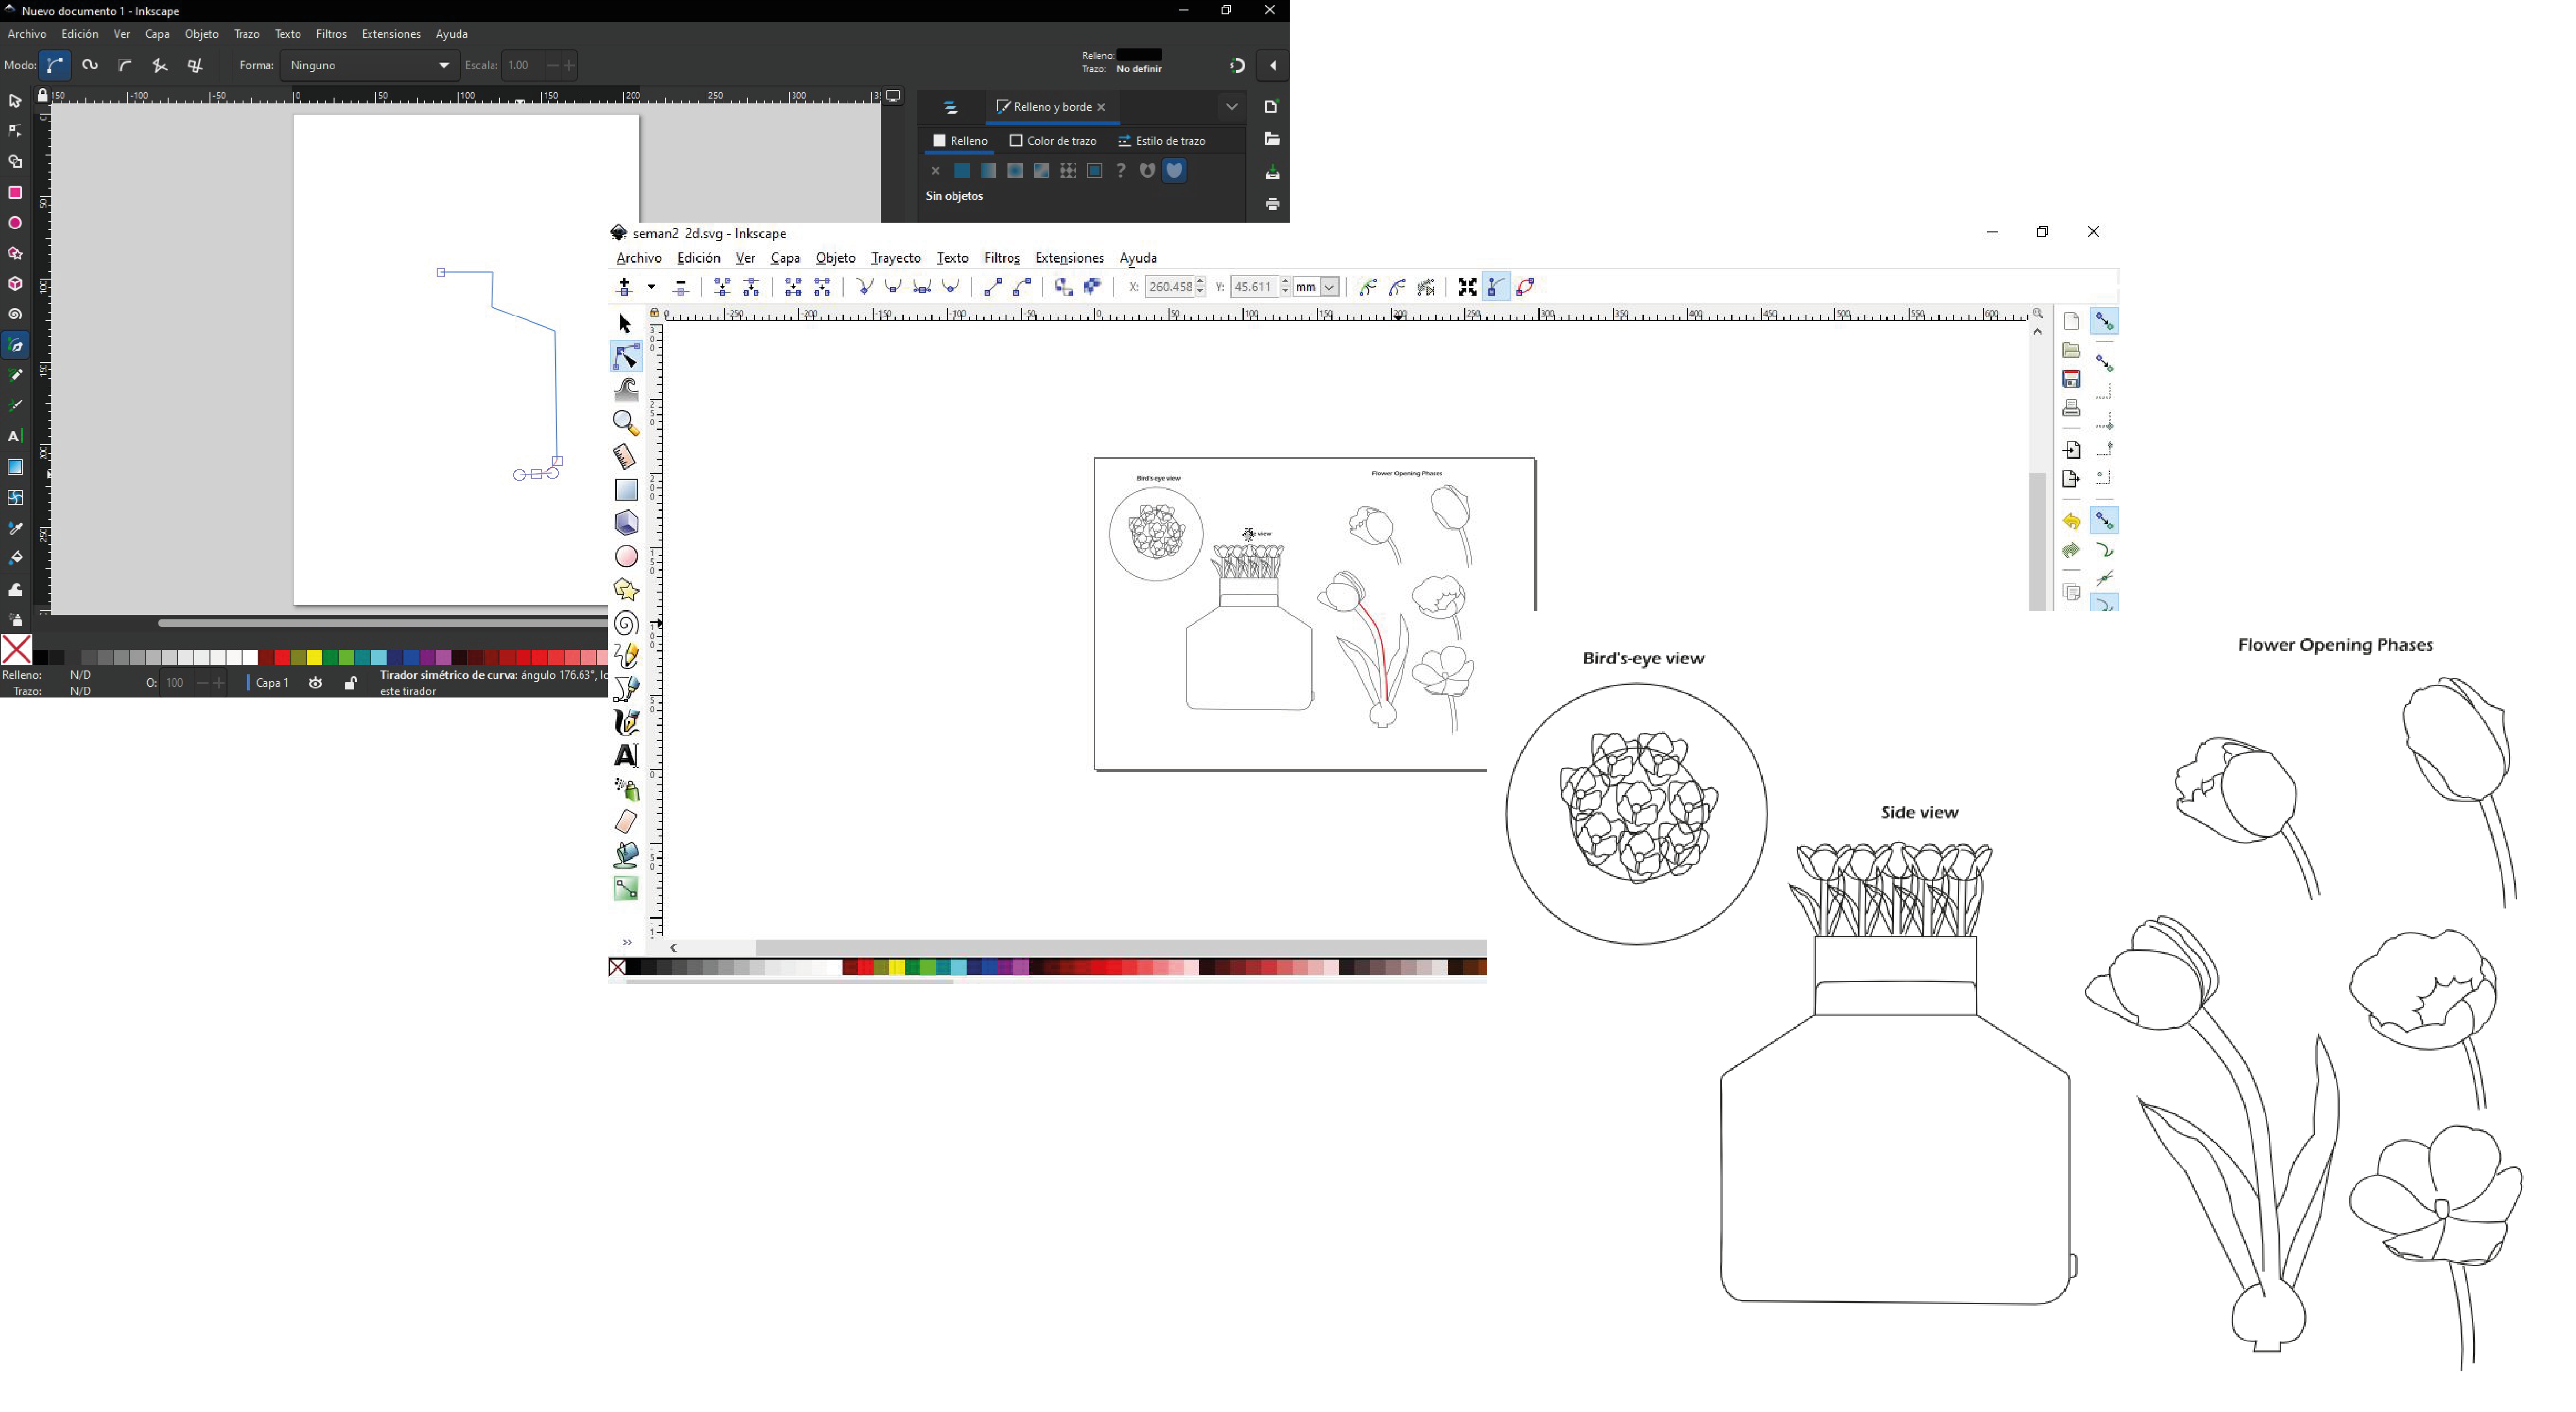Select the 3D box tool in light Inkscape

[x=626, y=523]
